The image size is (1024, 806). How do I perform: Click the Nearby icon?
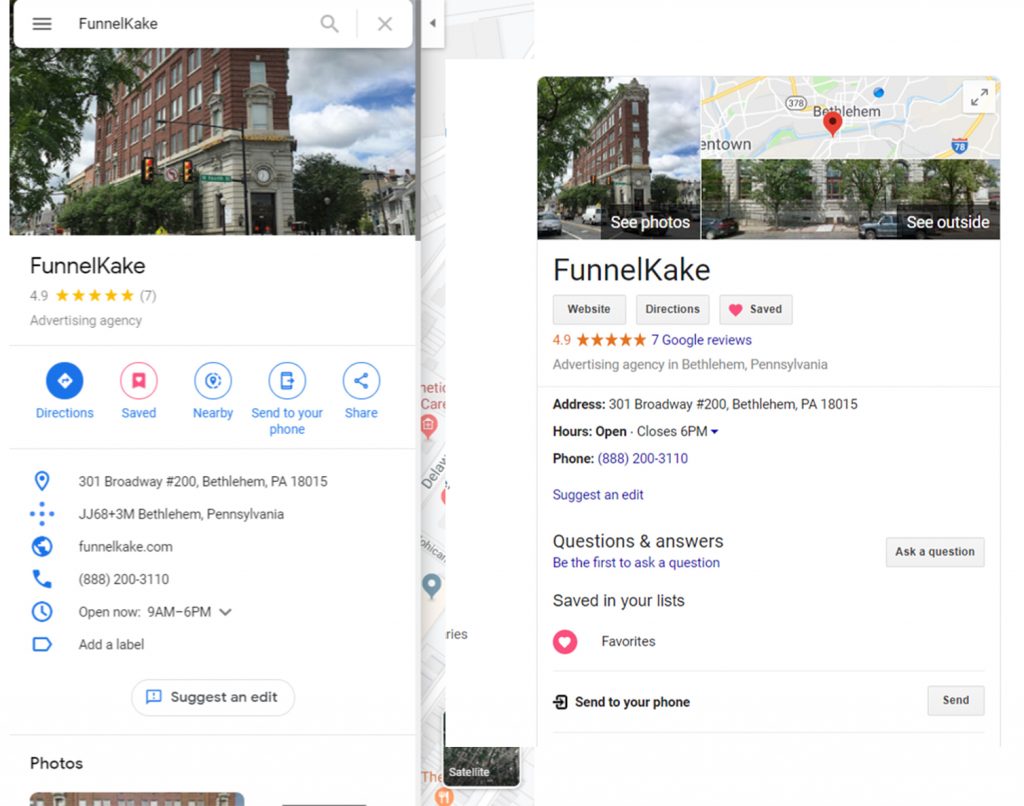click(213, 380)
